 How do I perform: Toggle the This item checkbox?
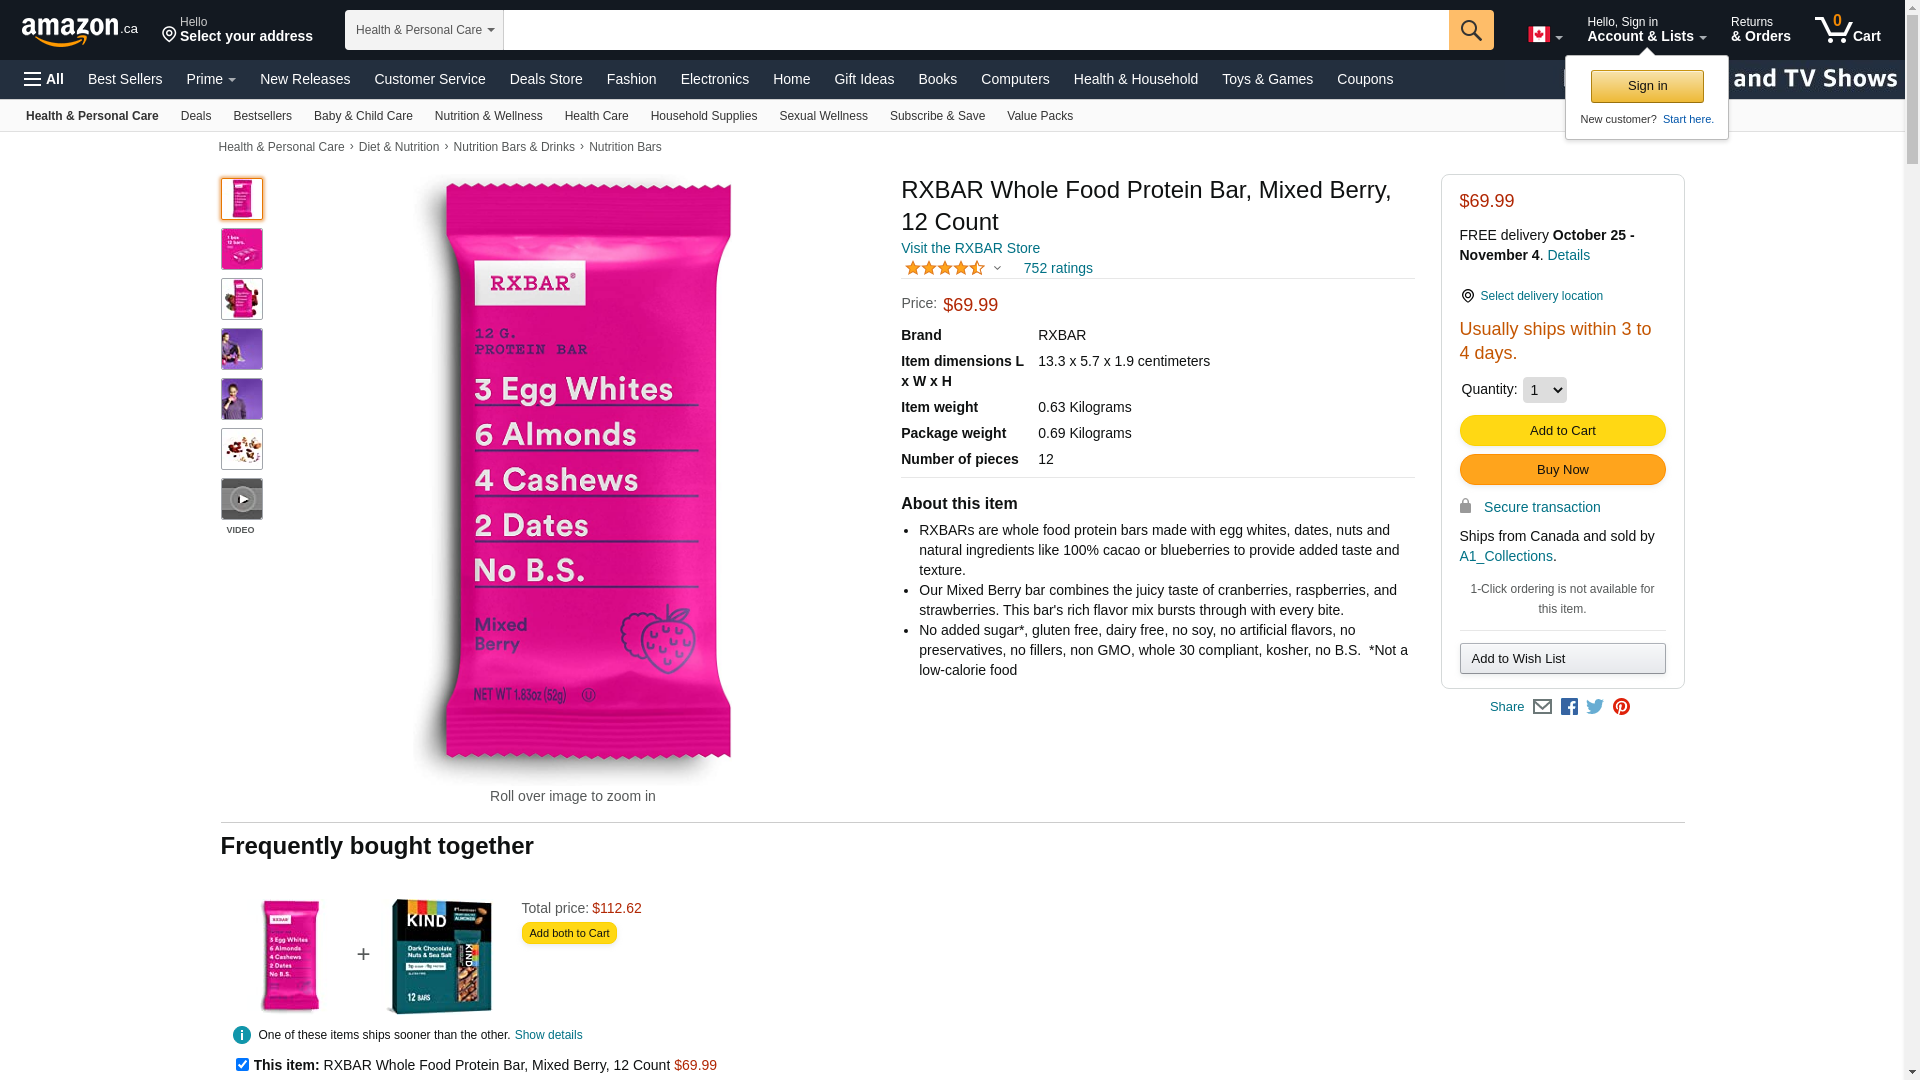[242, 1065]
